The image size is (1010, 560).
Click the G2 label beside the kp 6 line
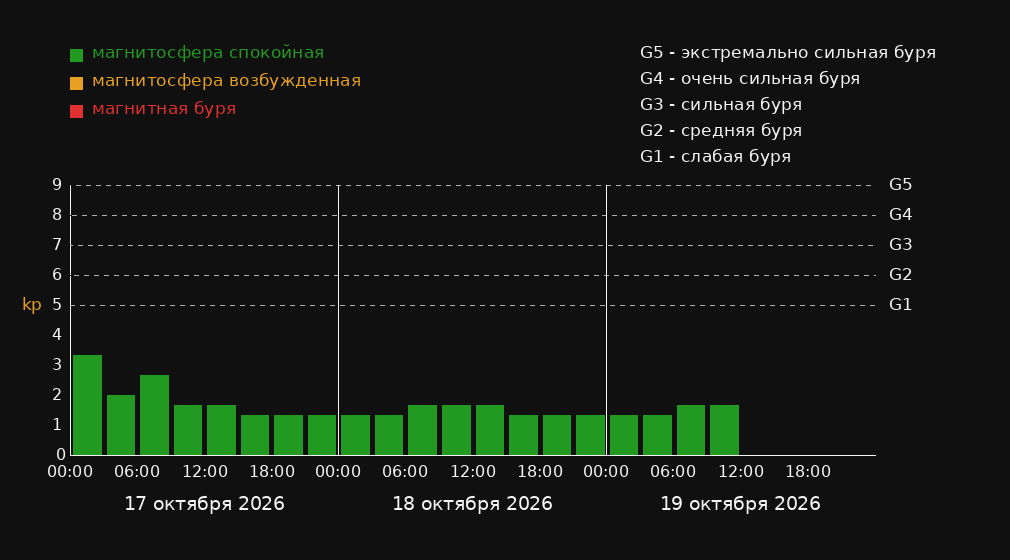900,275
